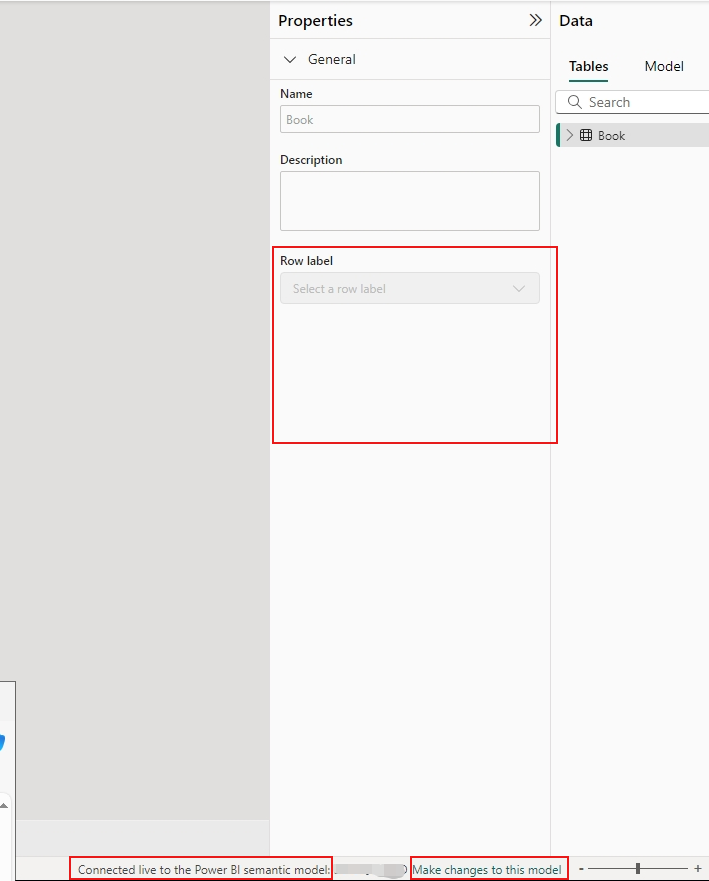709x881 pixels.
Task: Click Connected live to semantic model status text
Action: 204,870
